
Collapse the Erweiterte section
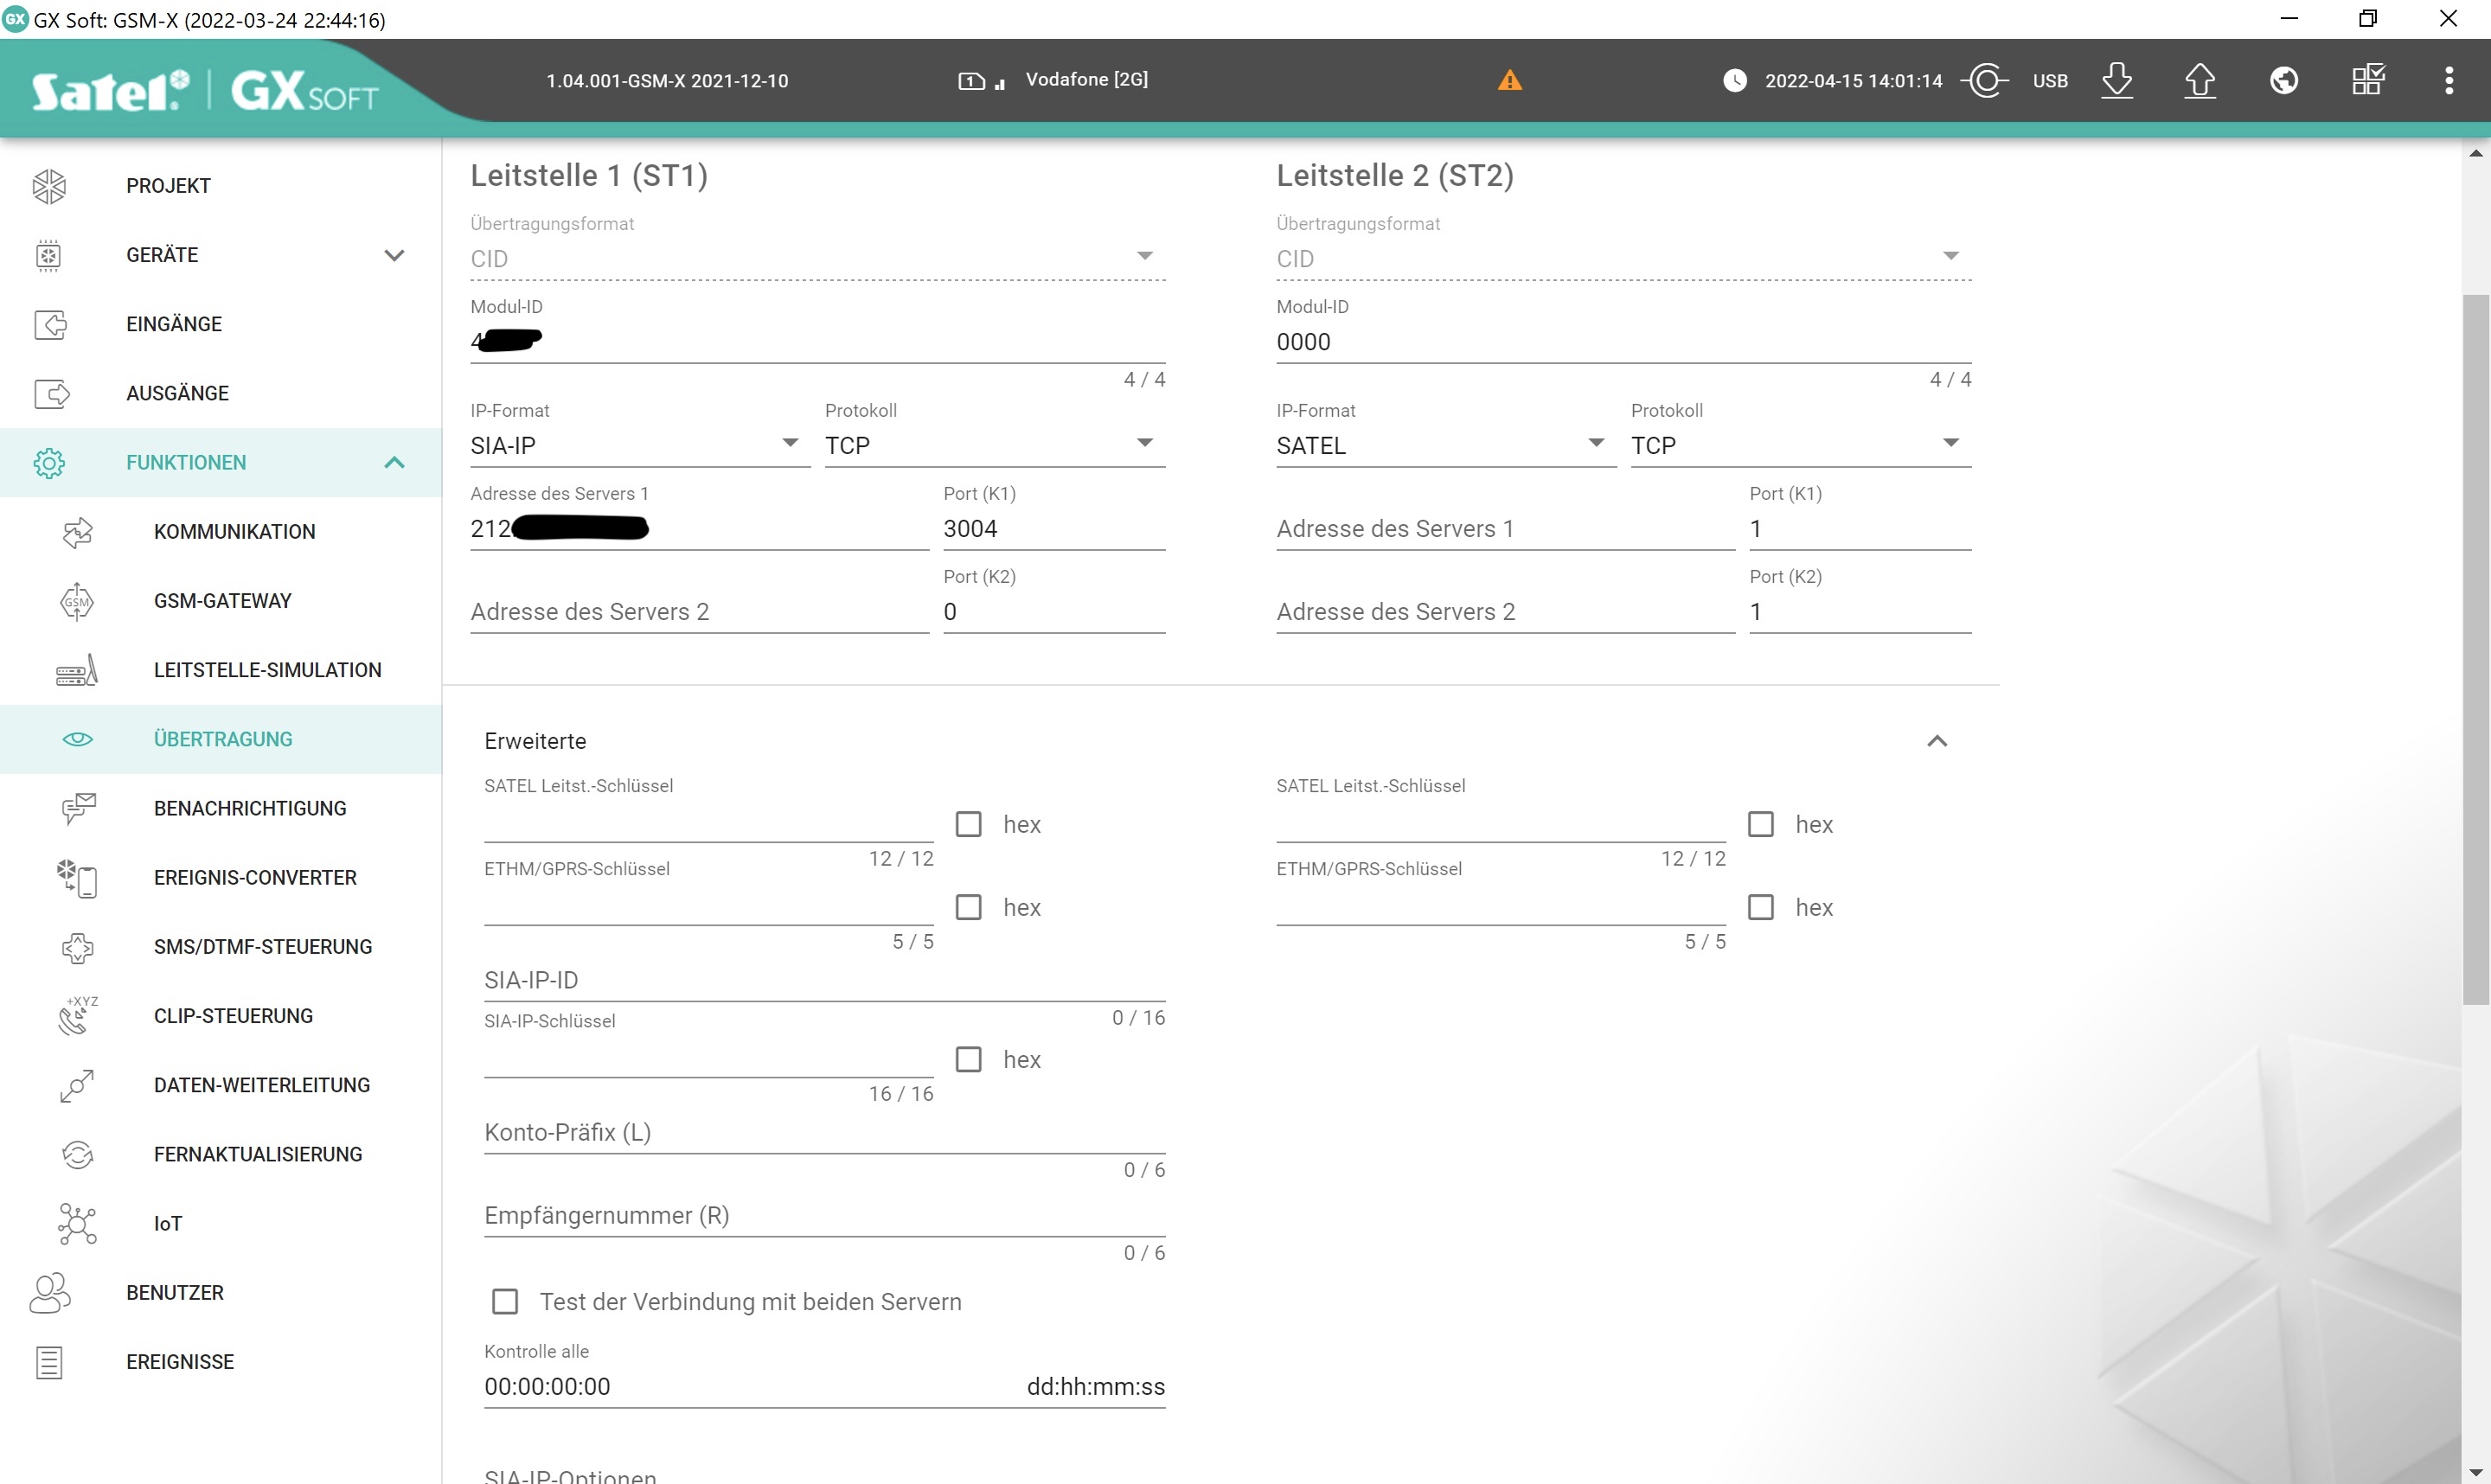pos(1937,741)
